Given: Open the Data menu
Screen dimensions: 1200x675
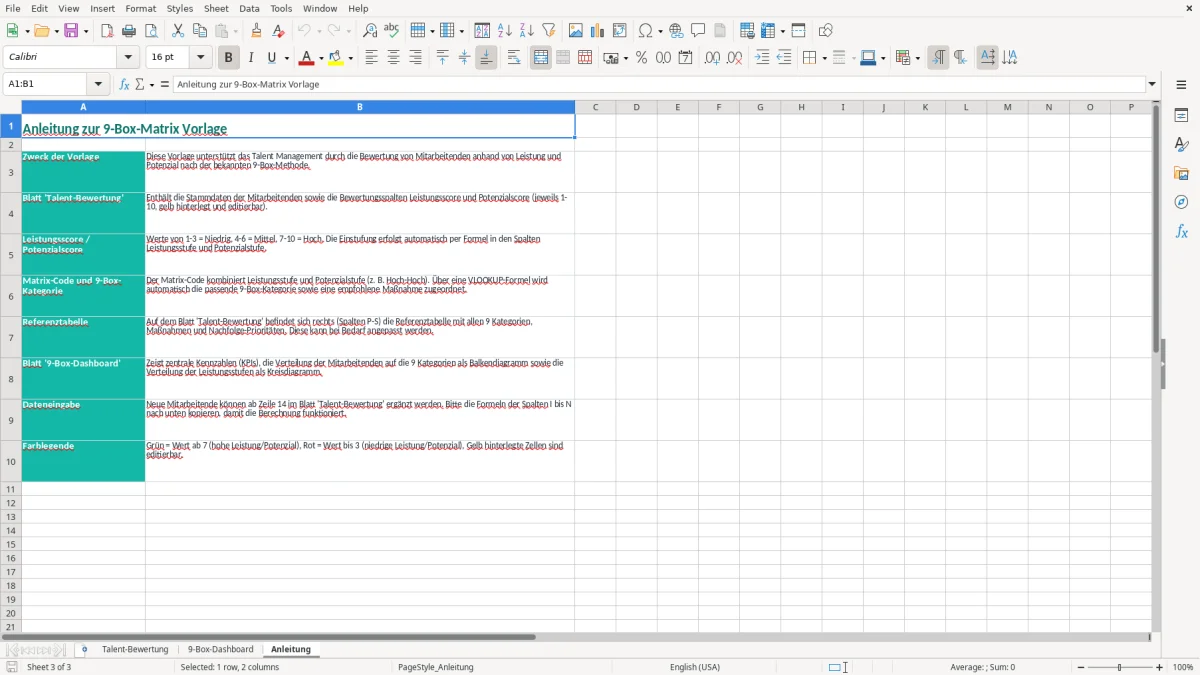Looking at the screenshot, I should (249, 8).
